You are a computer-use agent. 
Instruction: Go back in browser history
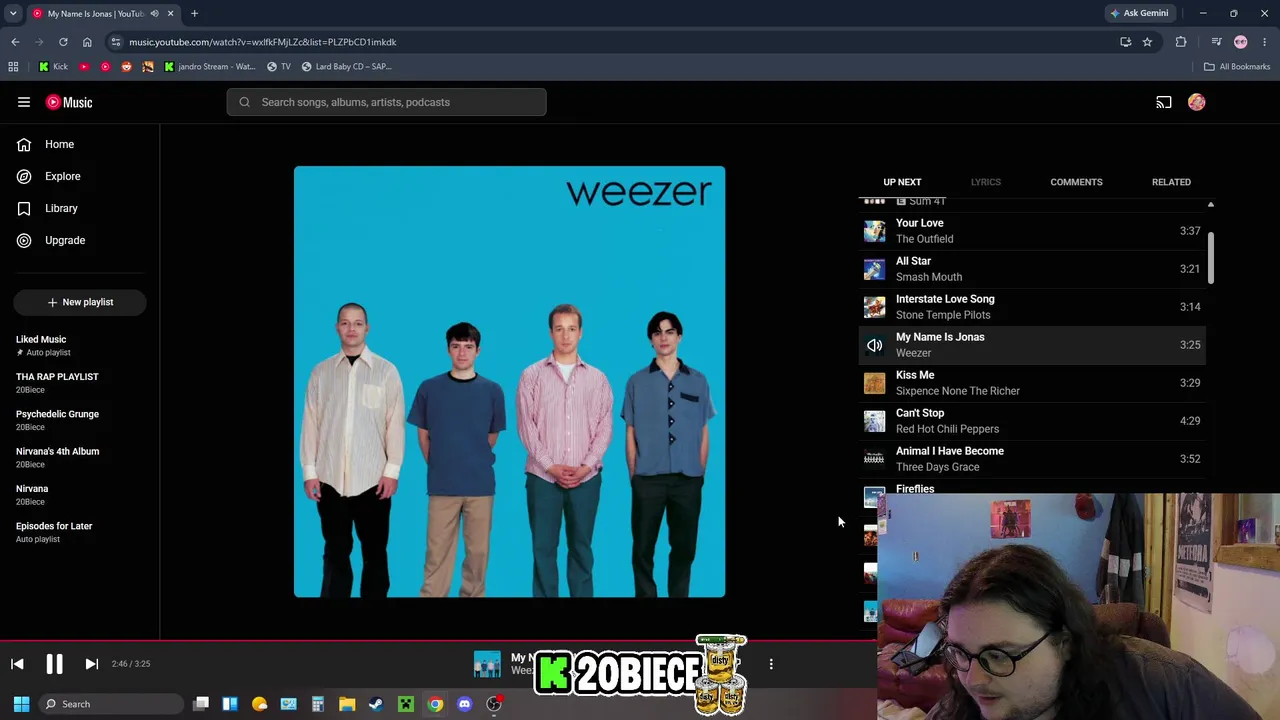pyautogui.click(x=15, y=42)
